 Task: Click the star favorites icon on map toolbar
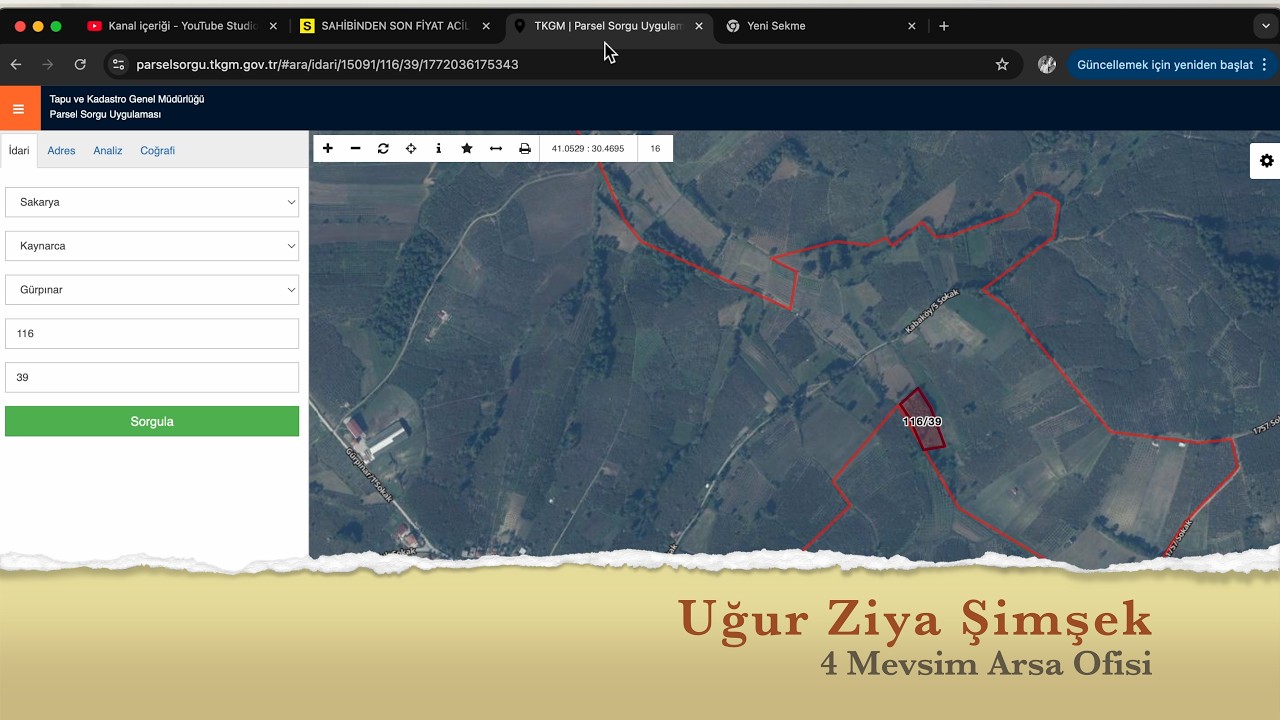click(x=466, y=148)
